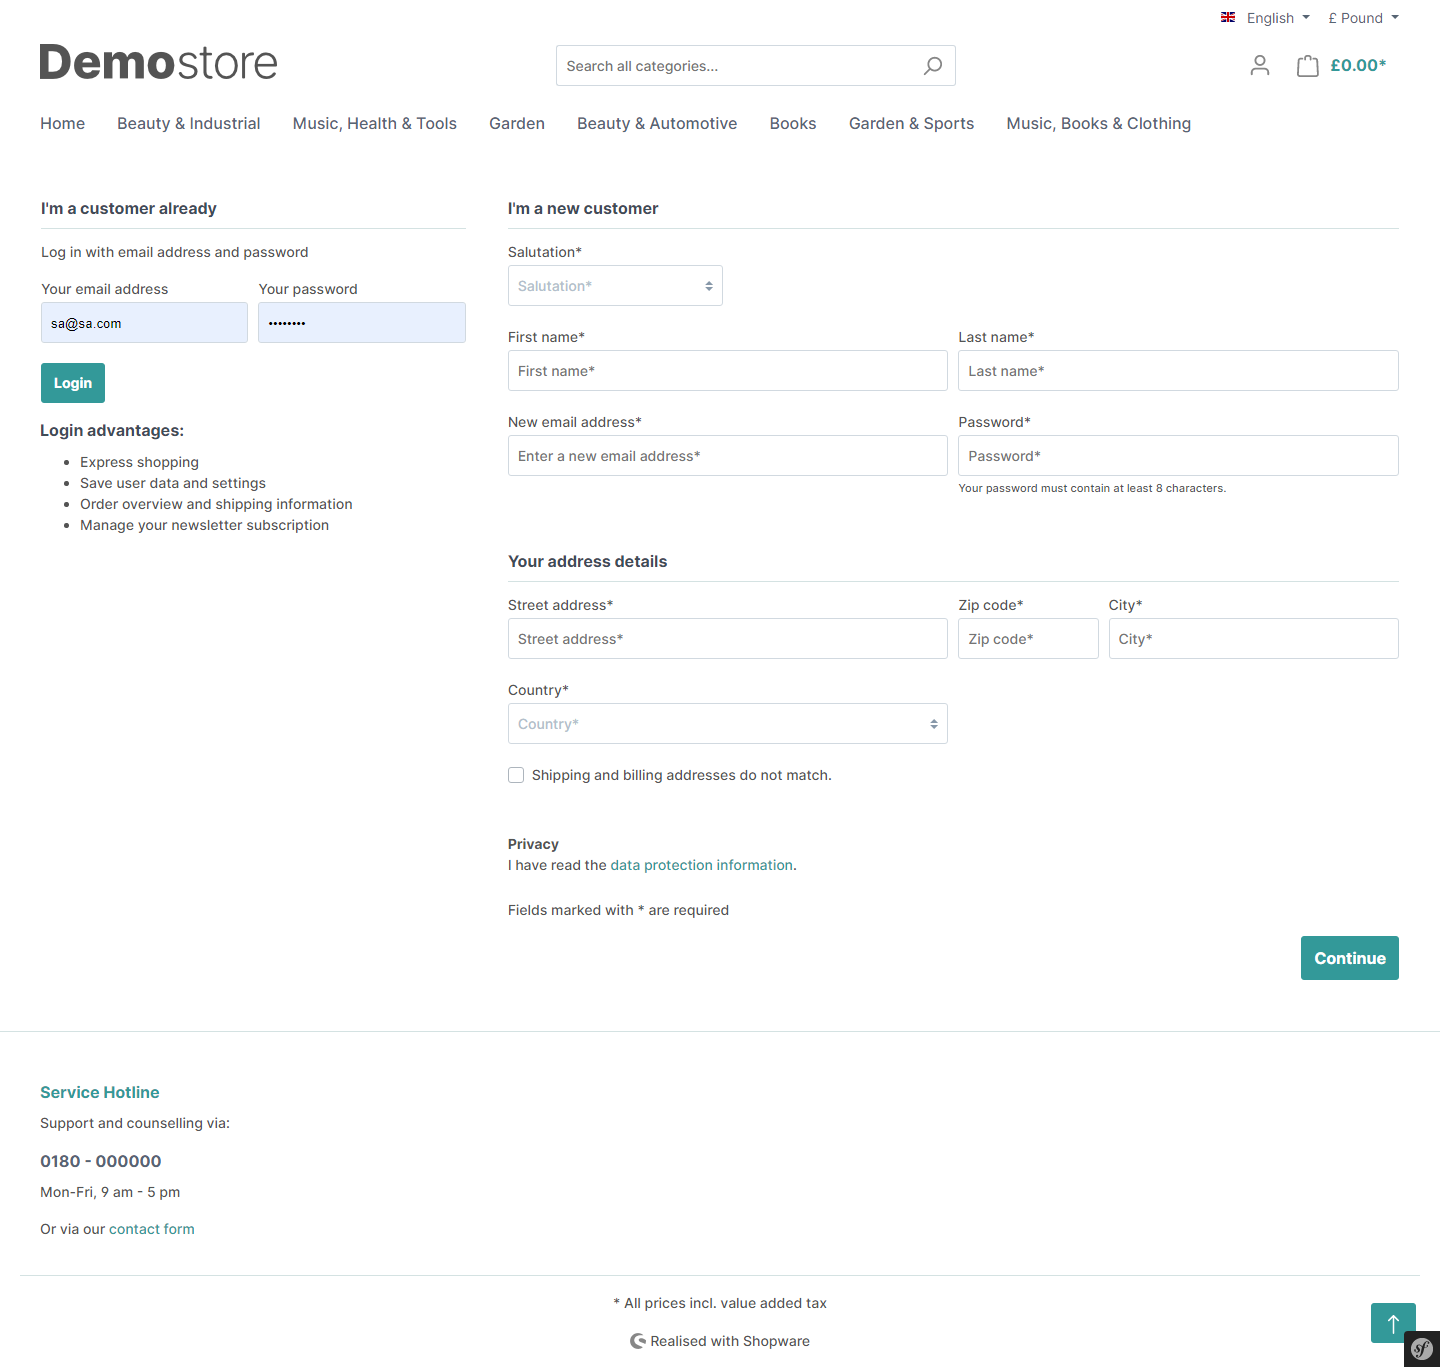1440x1367 pixels.
Task: Open the Garden category
Action: (x=517, y=123)
